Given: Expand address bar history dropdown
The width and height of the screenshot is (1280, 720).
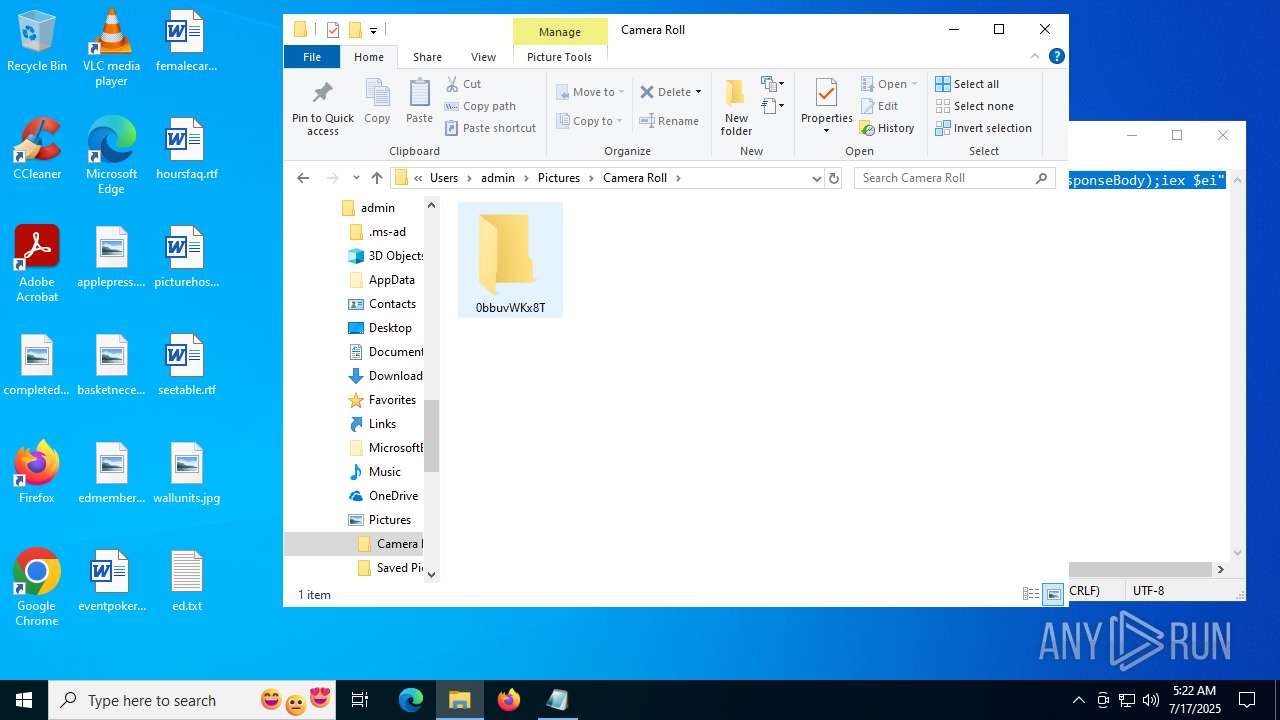Looking at the screenshot, I should click(x=816, y=178).
